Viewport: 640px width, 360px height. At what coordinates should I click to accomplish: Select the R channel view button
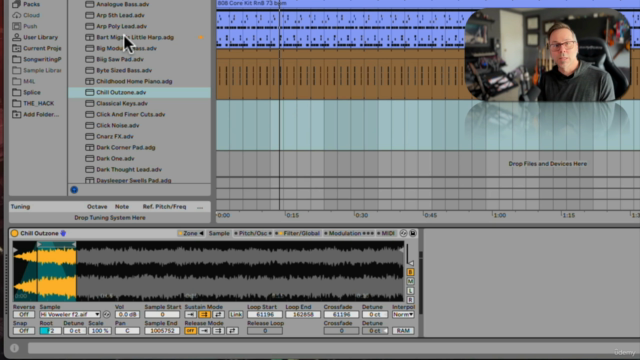pos(411,300)
